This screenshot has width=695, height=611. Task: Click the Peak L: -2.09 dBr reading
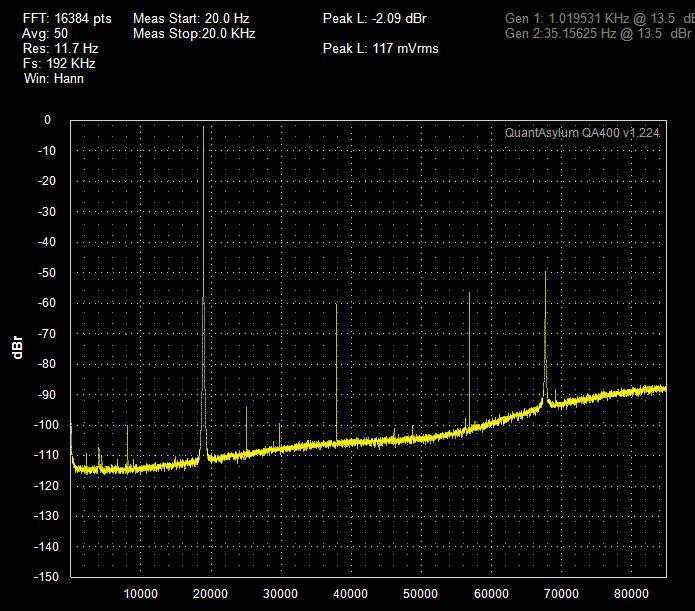coord(375,19)
